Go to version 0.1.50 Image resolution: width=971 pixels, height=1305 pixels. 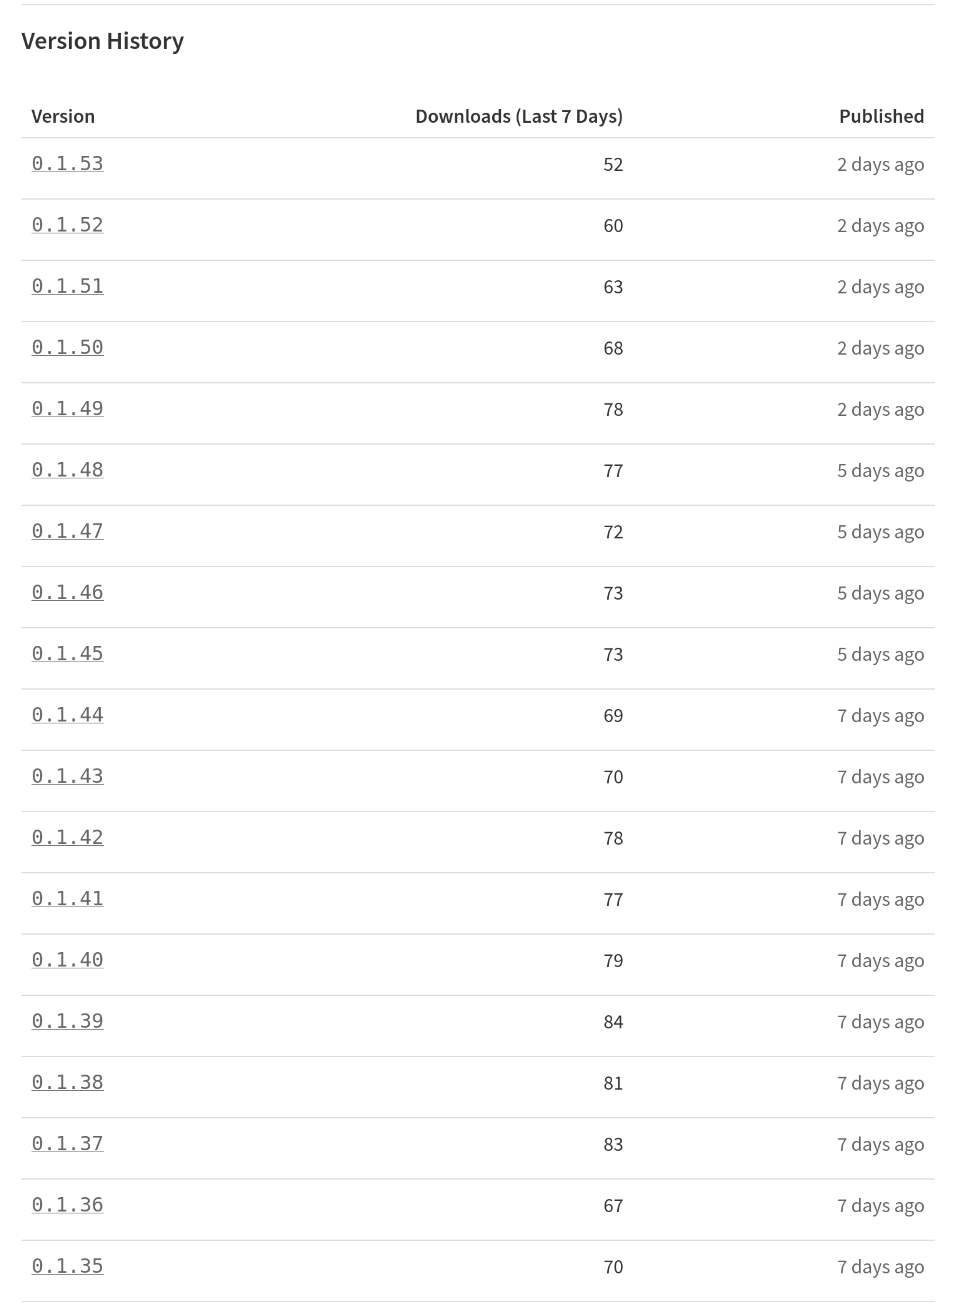click(67, 346)
